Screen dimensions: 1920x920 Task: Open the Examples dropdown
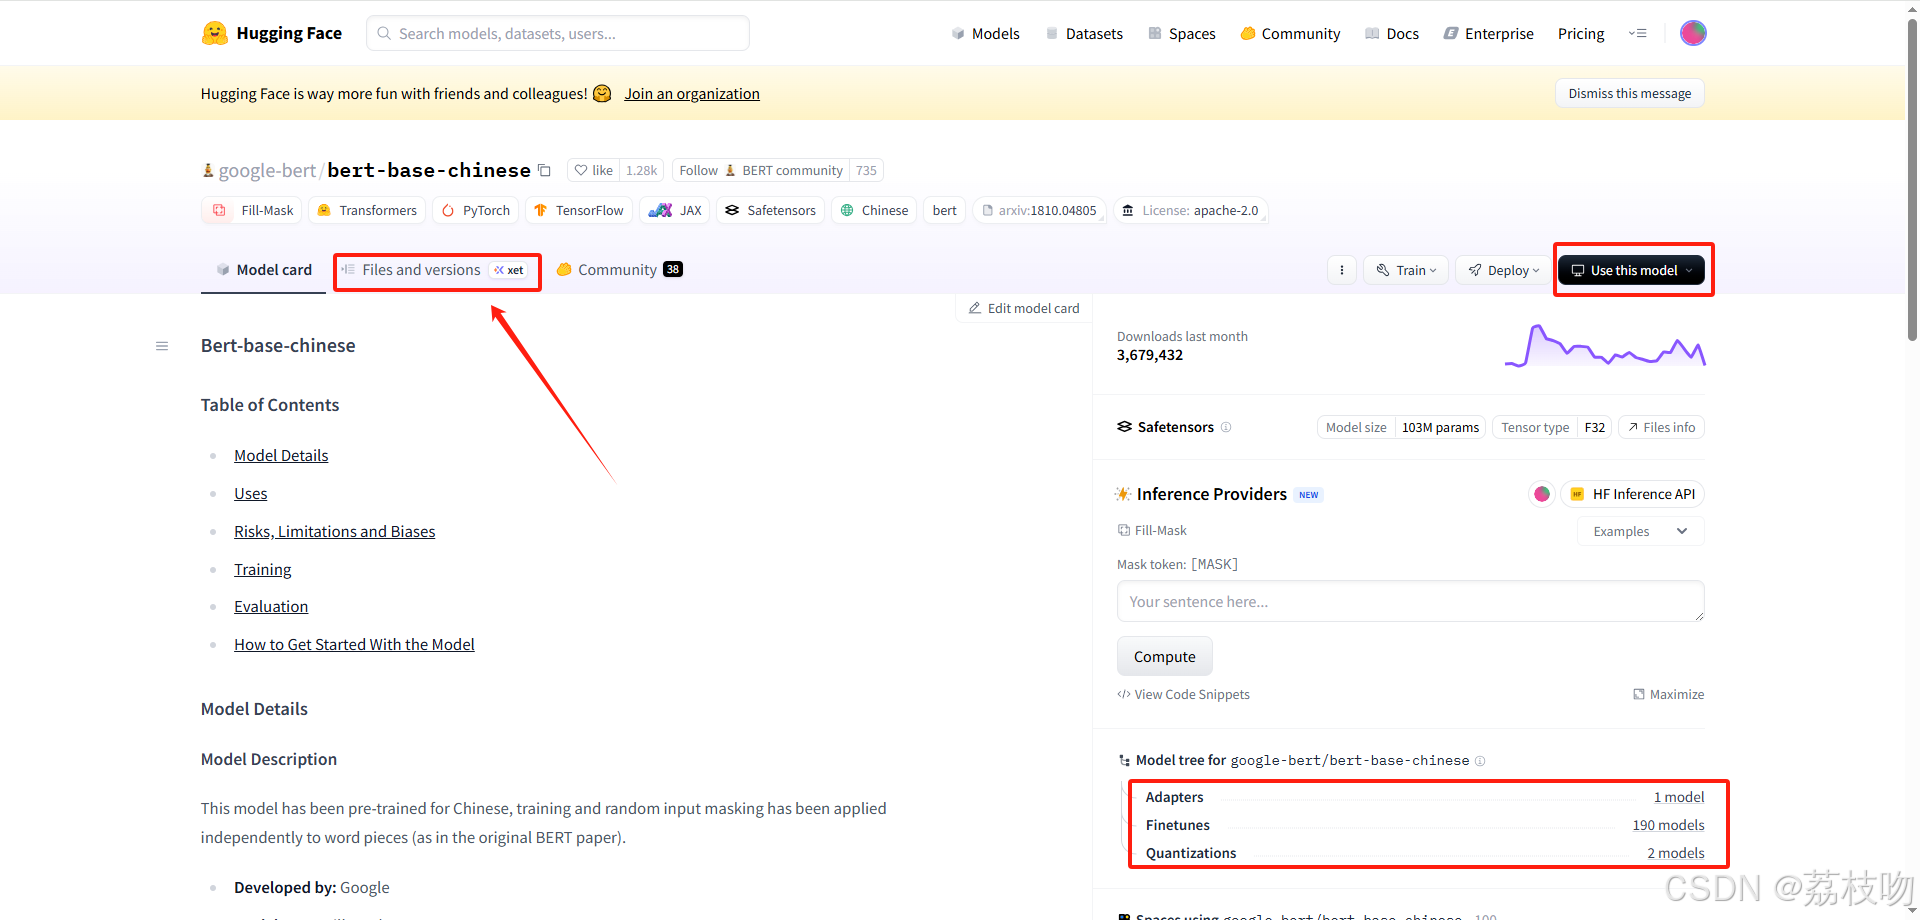[x=1641, y=531]
